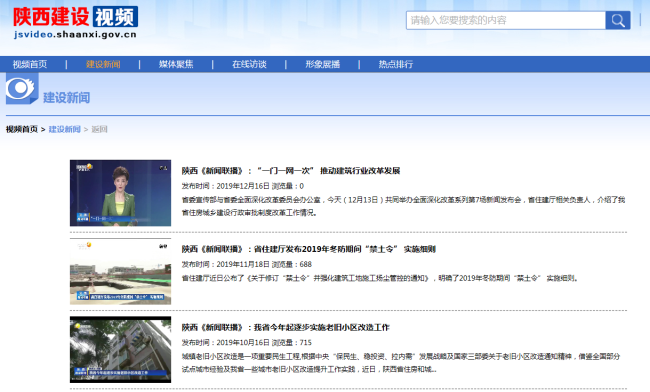This screenshot has width=650, height=392.
Task: Open the news anchor video thumbnail
Action: pyautogui.click(x=120, y=193)
